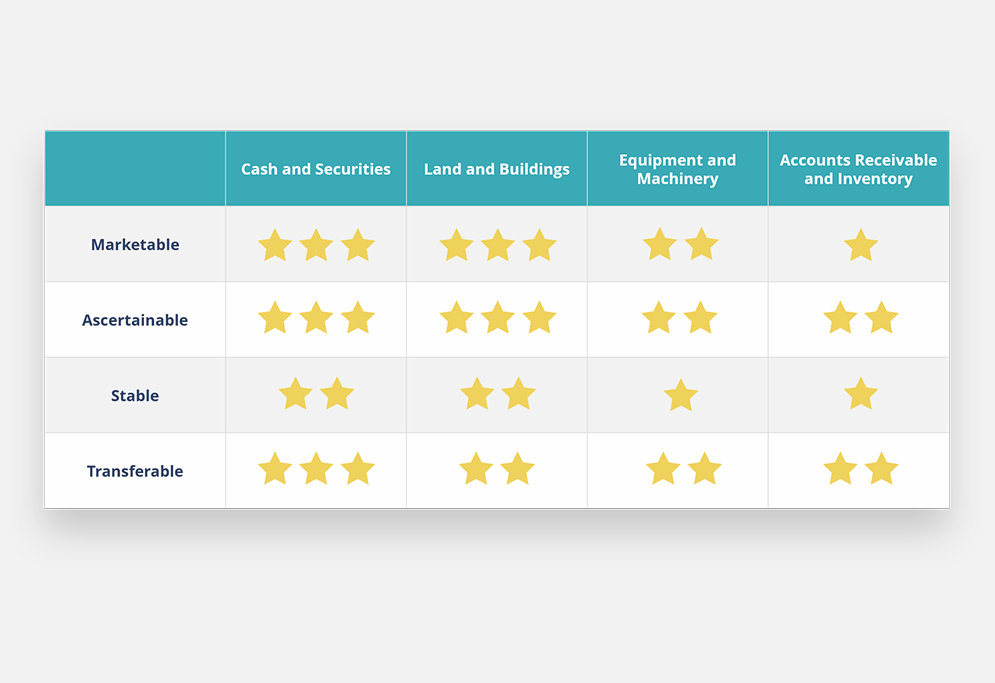
Task: Click the first Ascertainable star under Land and Buildings
Action: 456,318
